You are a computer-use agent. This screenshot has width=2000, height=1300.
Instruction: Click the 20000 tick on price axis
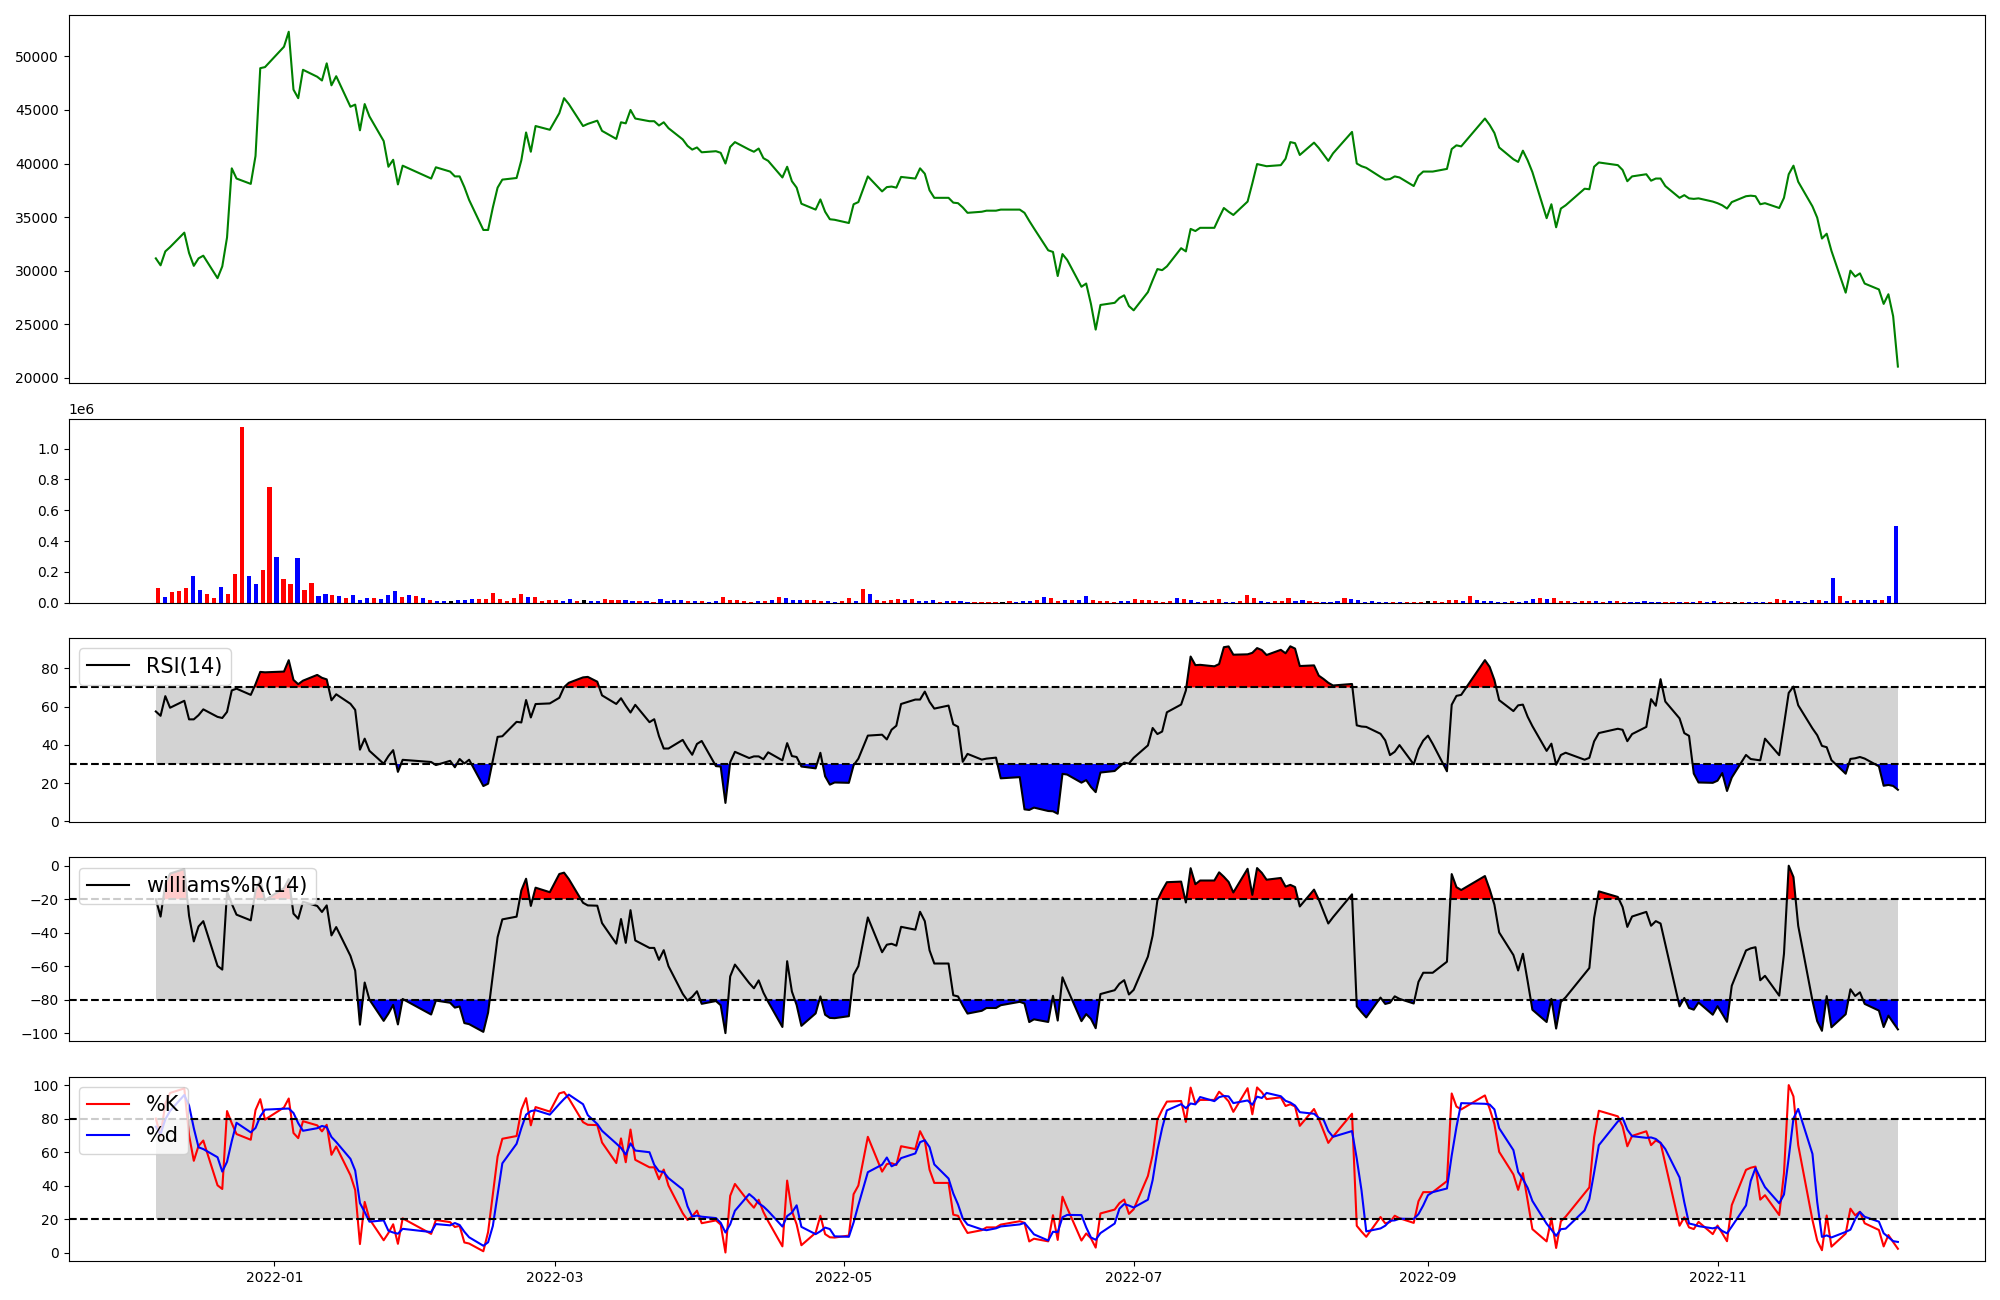pos(36,378)
